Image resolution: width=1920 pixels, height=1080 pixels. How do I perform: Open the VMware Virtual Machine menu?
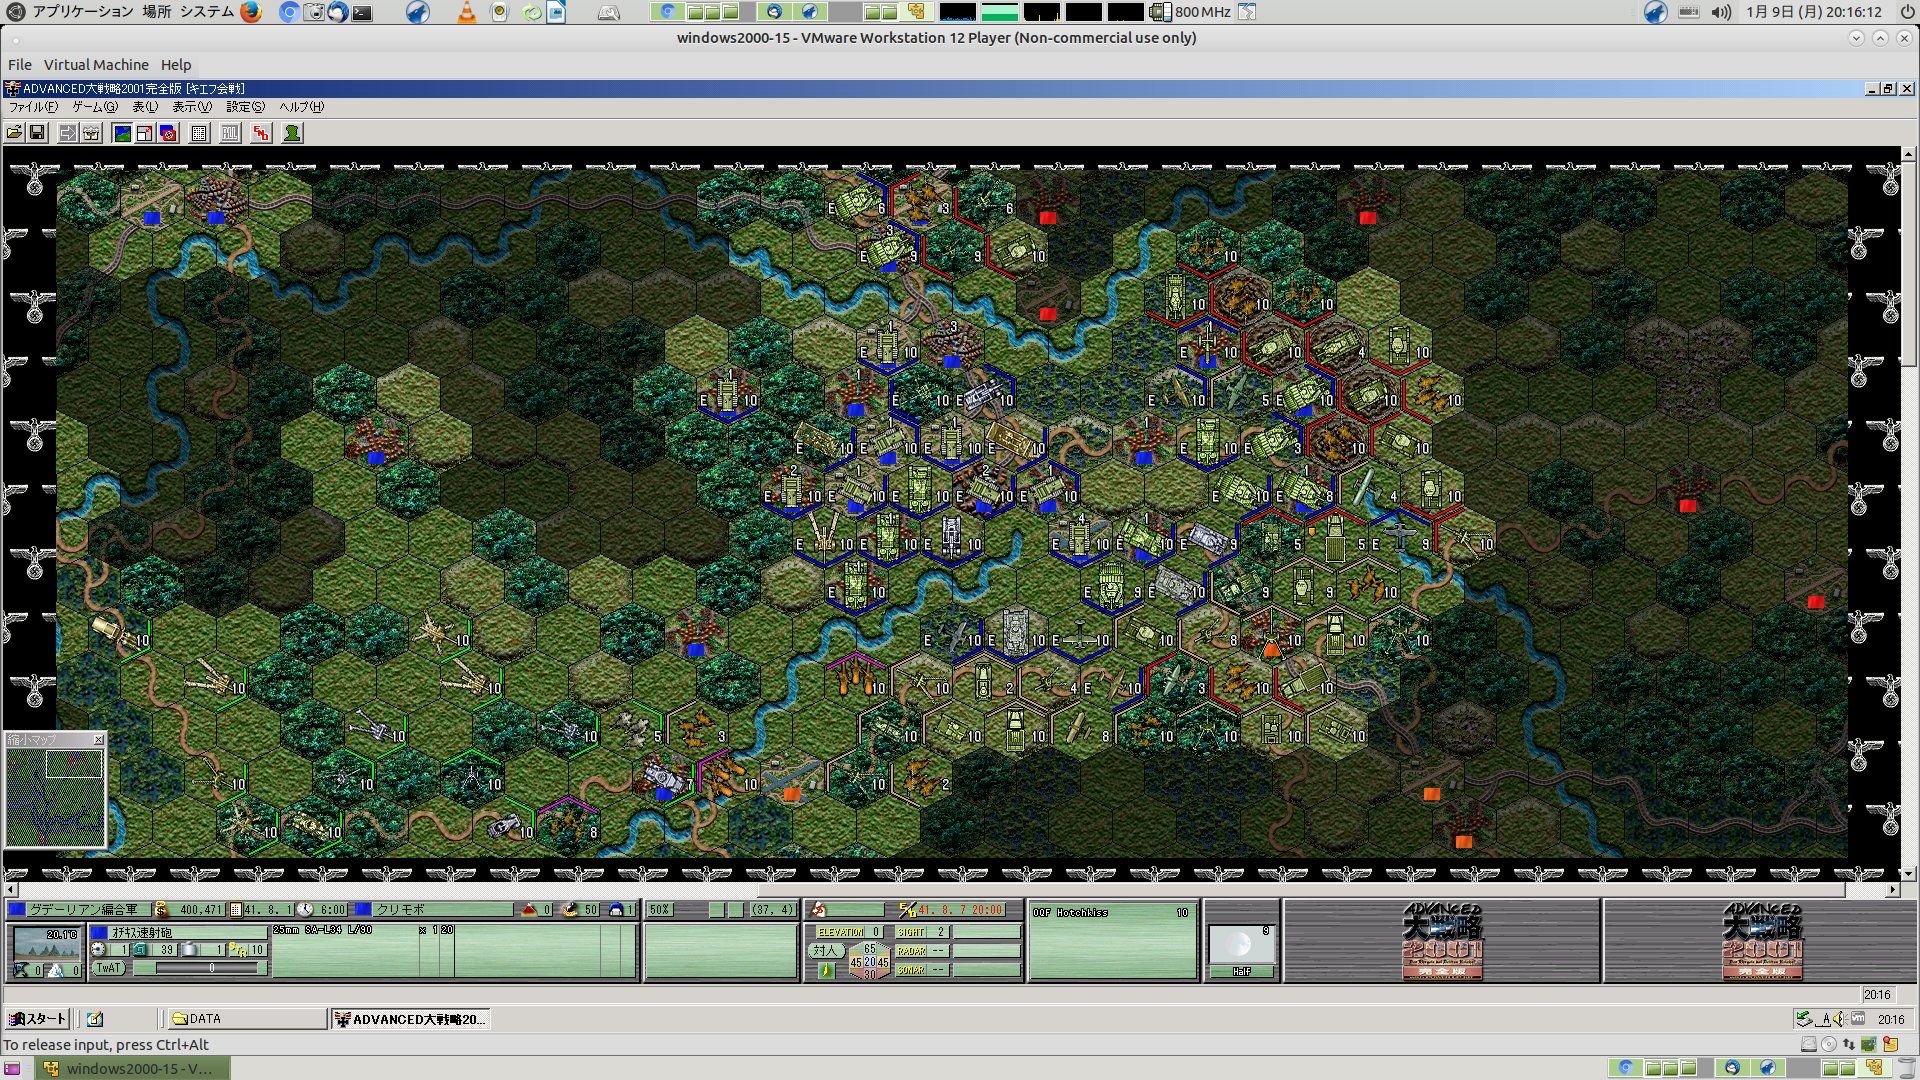click(96, 65)
